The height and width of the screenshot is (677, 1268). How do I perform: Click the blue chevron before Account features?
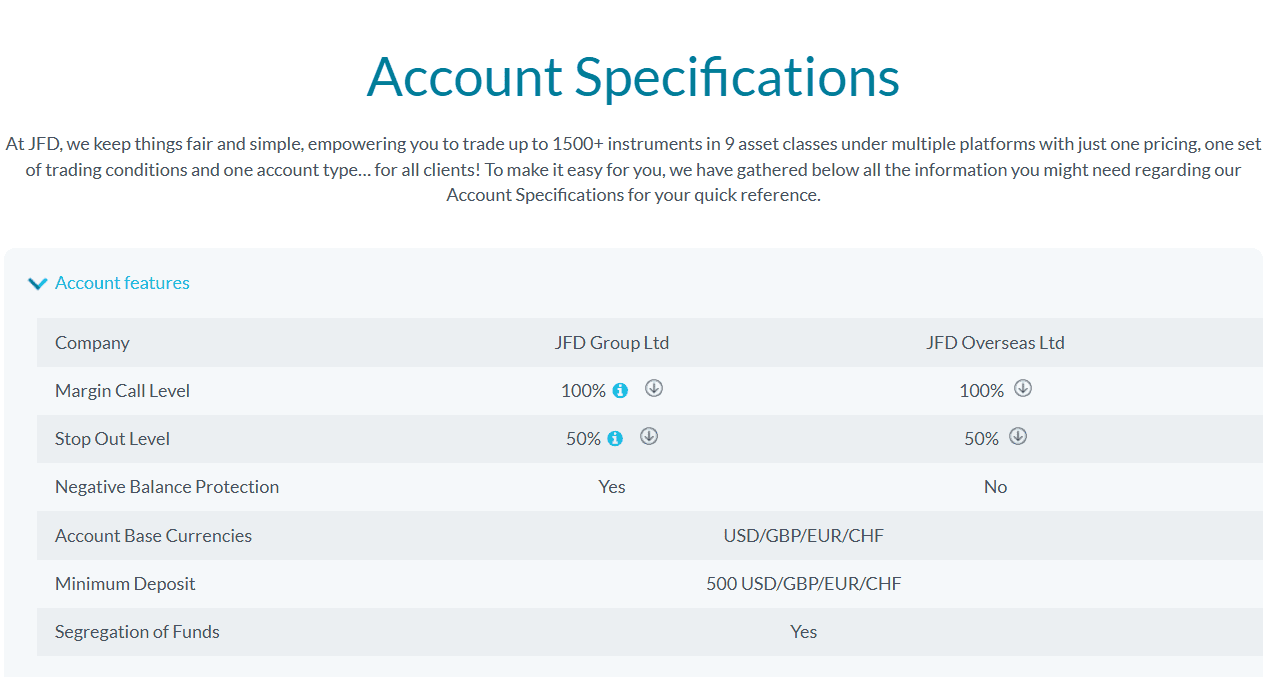click(x=37, y=283)
